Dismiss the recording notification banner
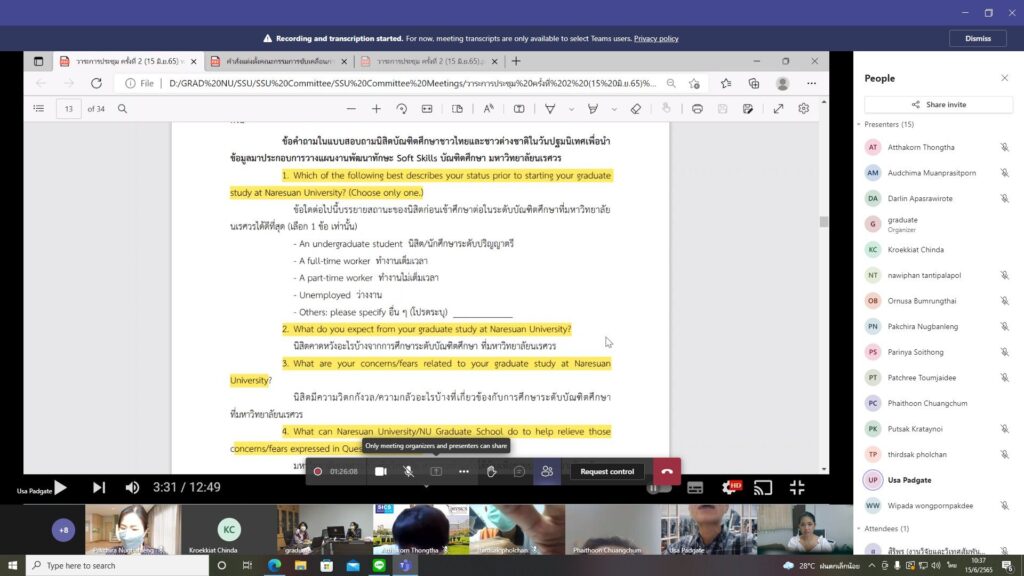The width and height of the screenshot is (1024, 576). point(978,39)
